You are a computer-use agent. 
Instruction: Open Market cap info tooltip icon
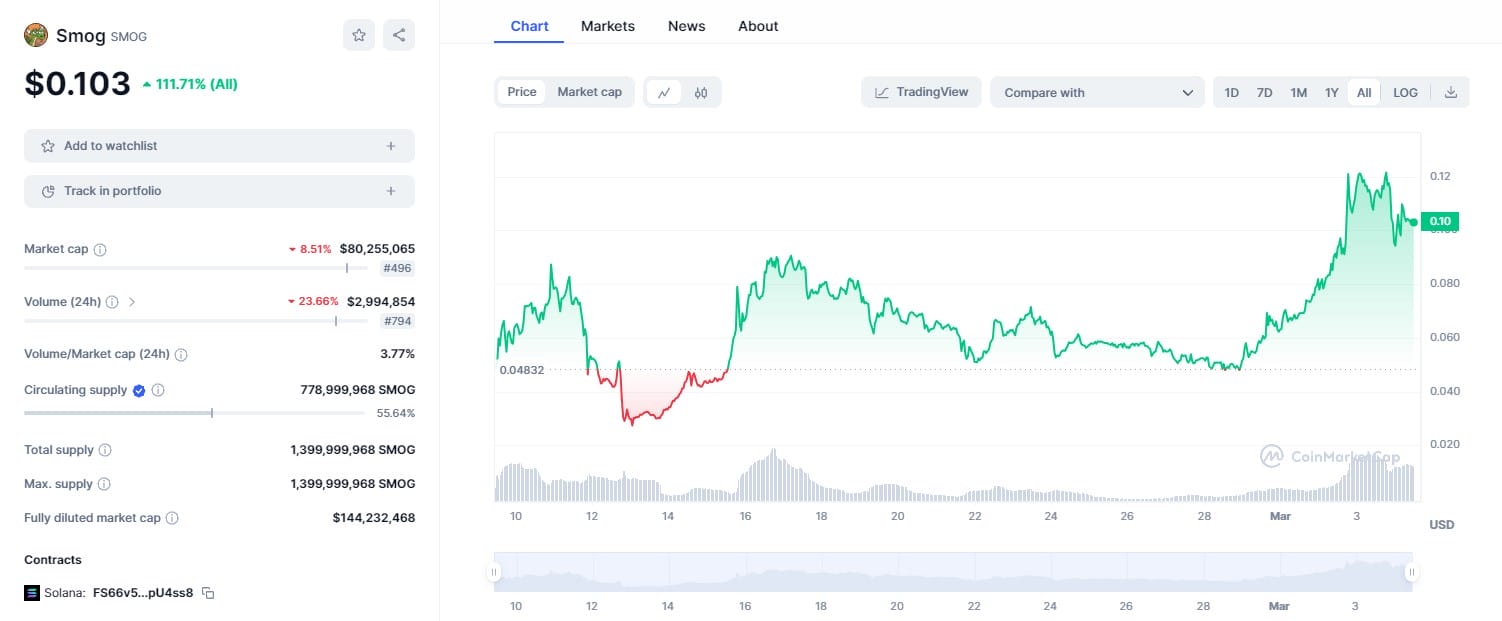point(100,249)
